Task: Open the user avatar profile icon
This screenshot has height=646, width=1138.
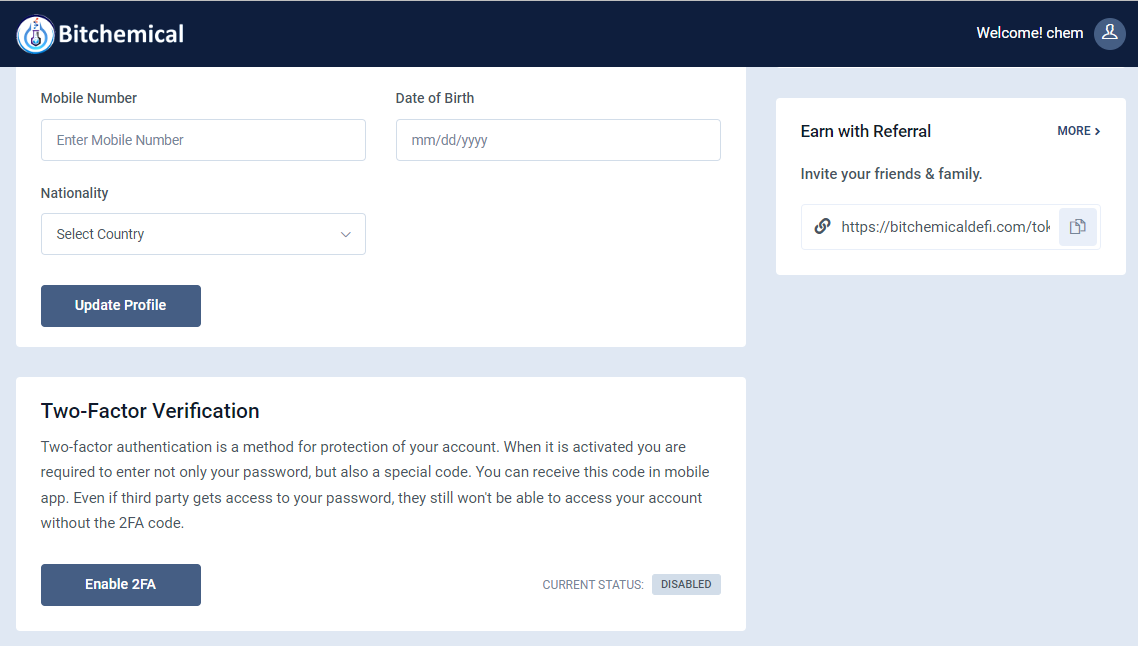Action: [x=1109, y=33]
